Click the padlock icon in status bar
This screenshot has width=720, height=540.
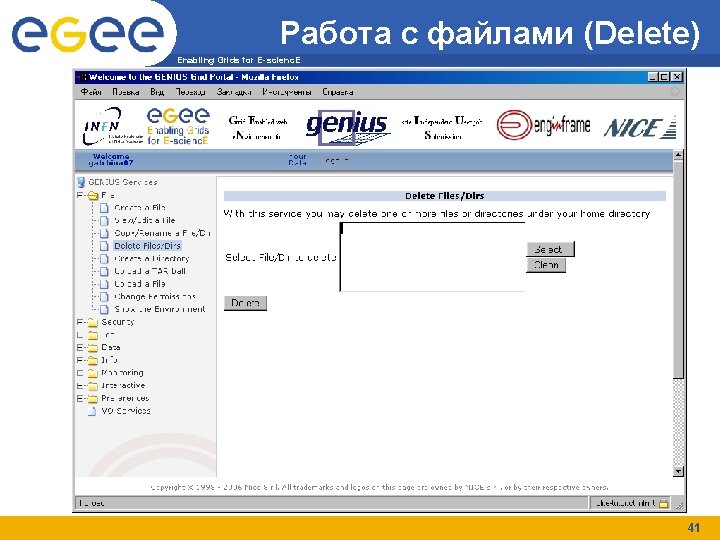[664, 503]
